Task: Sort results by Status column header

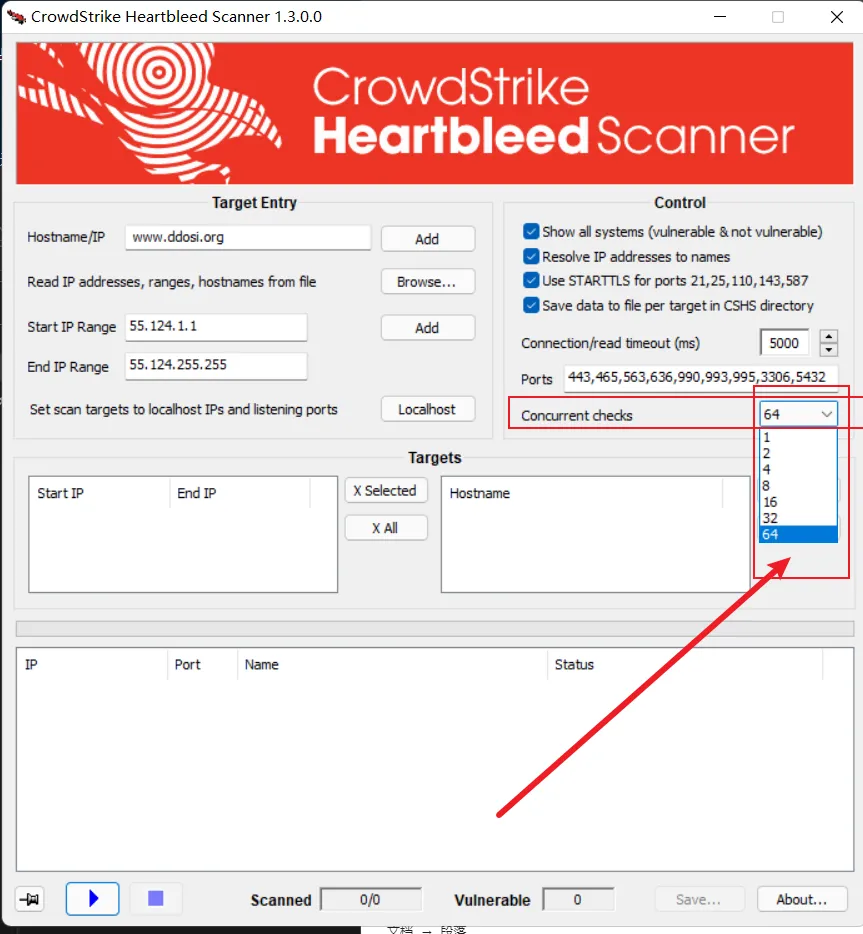Action: 685,664
